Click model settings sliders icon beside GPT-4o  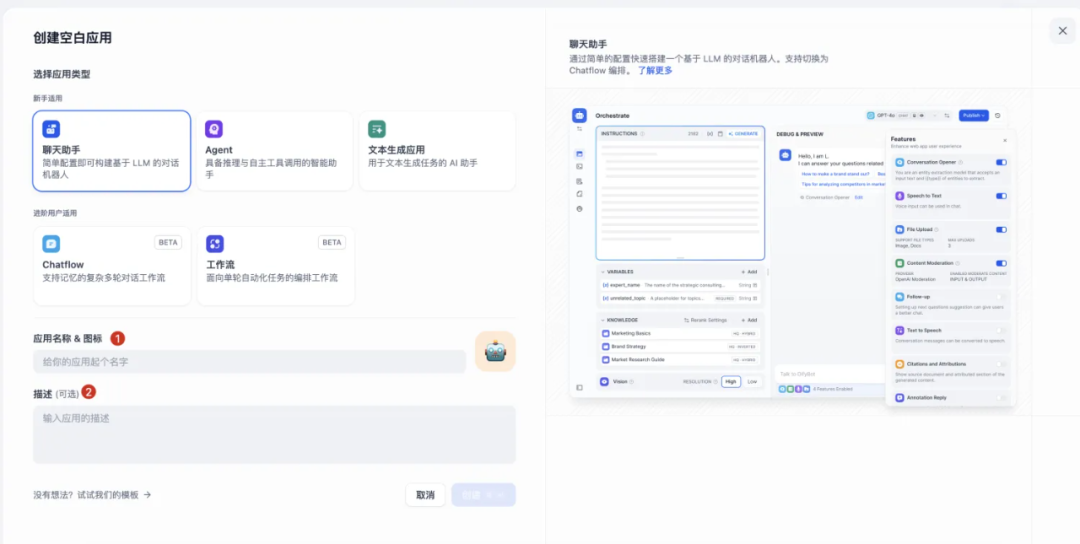click(x=947, y=115)
